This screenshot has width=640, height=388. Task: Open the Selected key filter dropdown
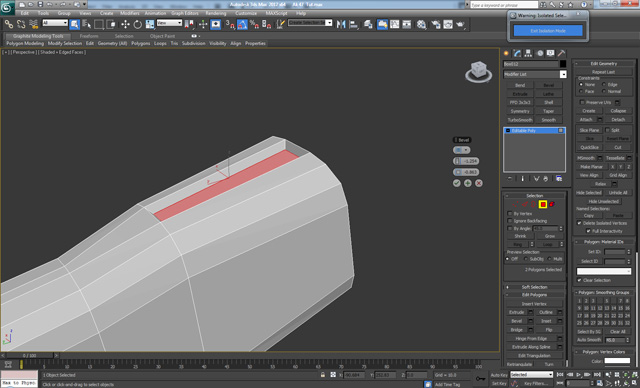click(531, 375)
